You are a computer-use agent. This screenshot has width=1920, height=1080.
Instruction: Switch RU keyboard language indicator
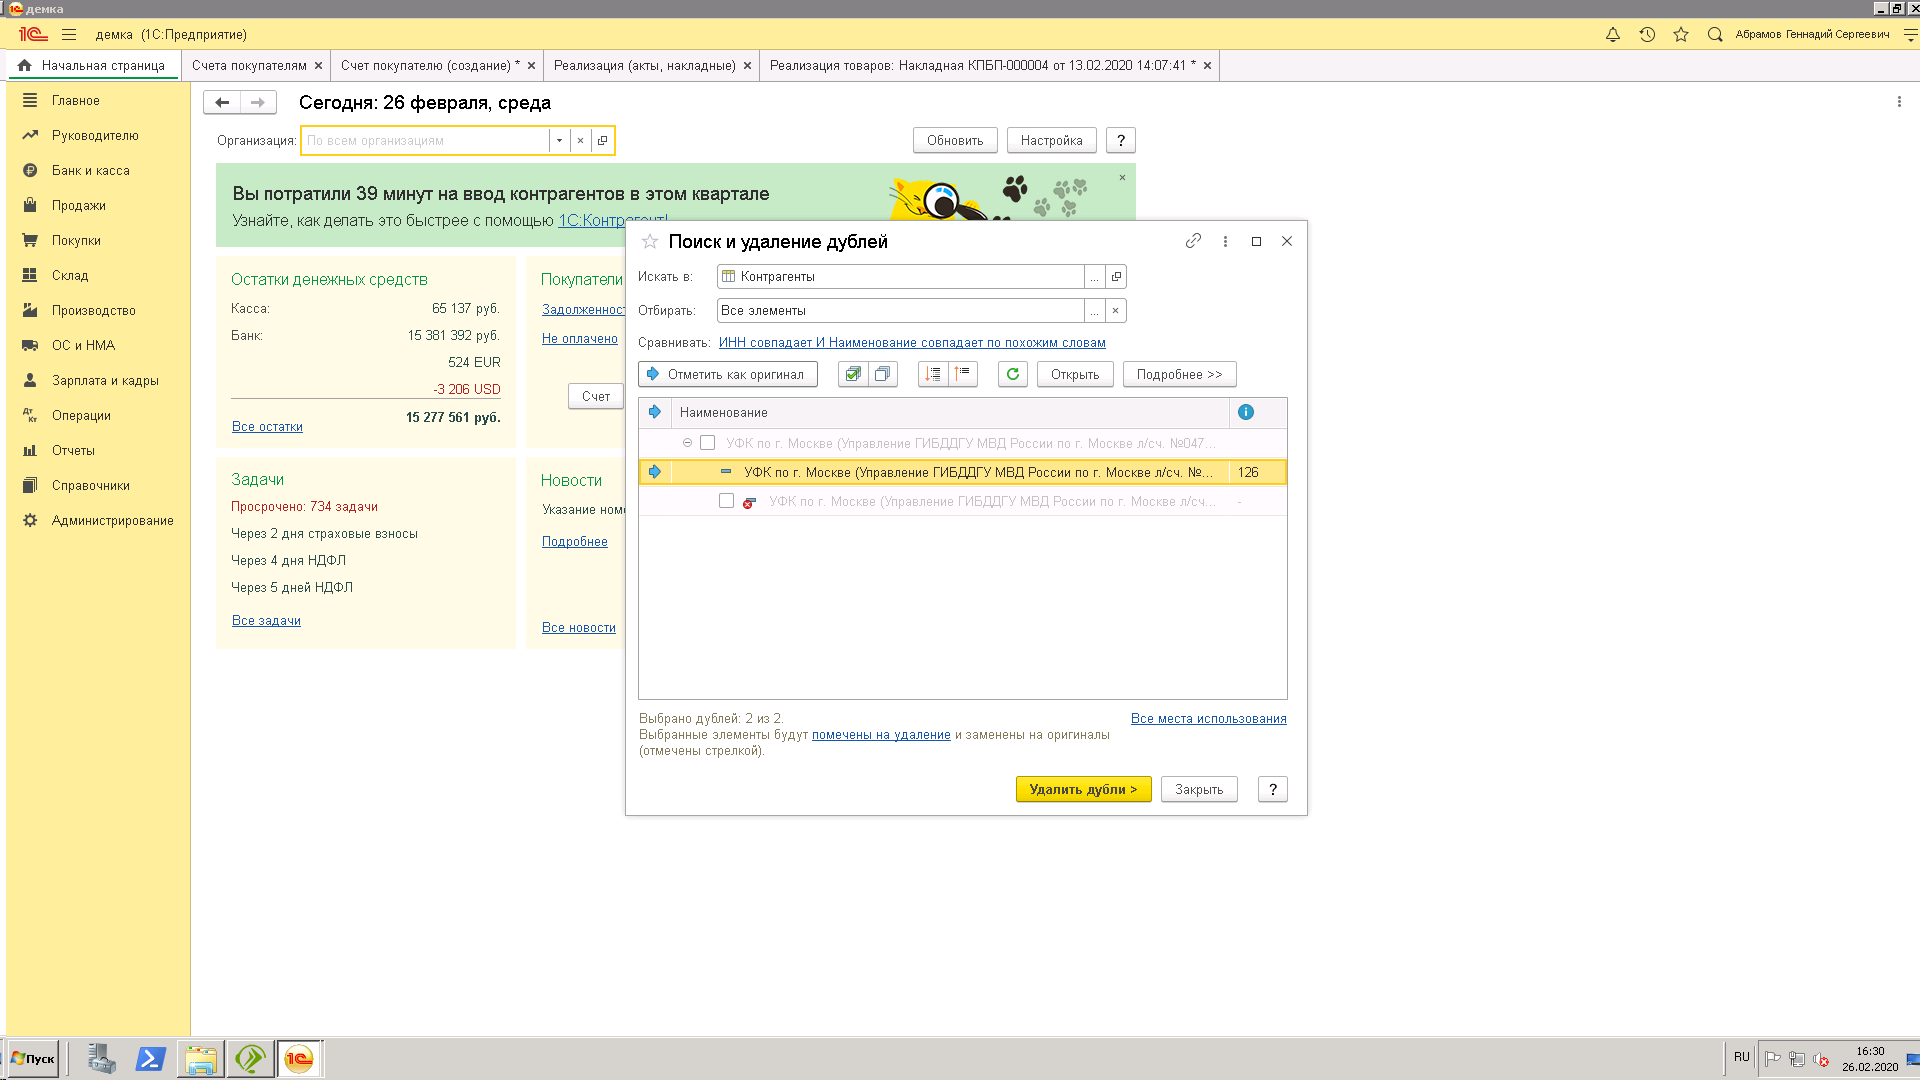pyautogui.click(x=1742, y=1057)
